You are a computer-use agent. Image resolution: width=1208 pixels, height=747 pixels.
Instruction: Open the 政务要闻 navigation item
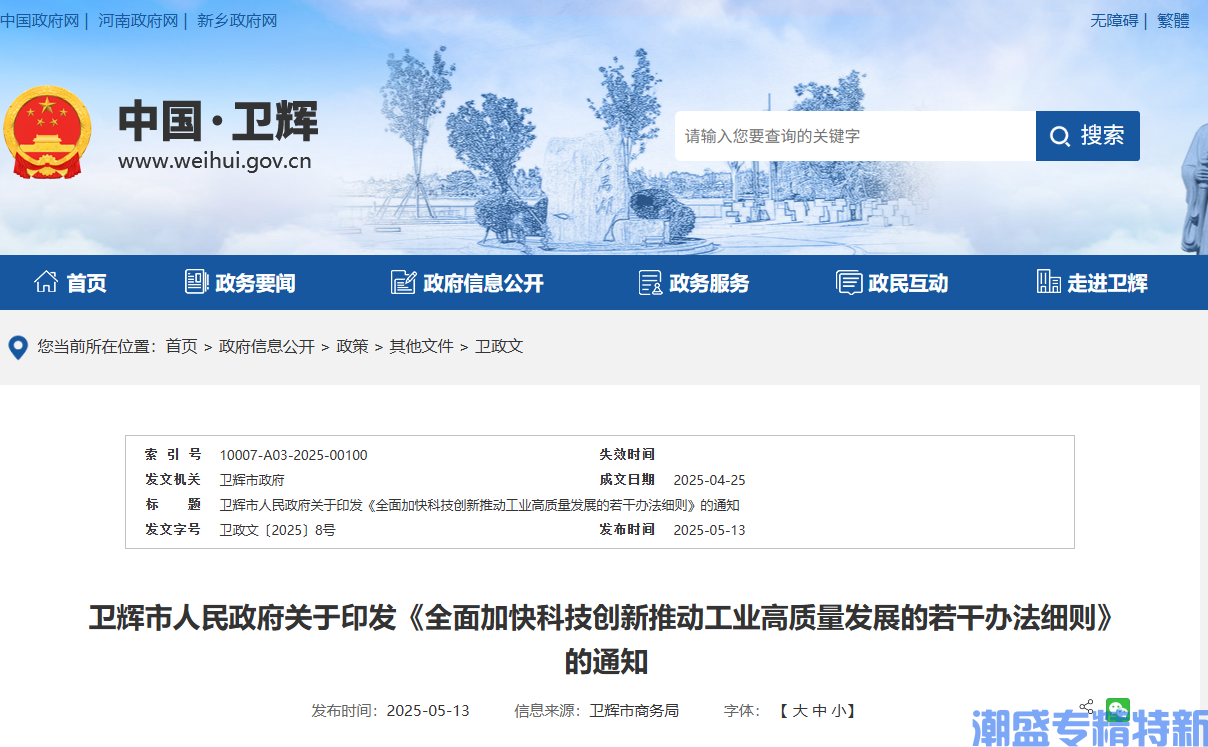tap(255, 283)
